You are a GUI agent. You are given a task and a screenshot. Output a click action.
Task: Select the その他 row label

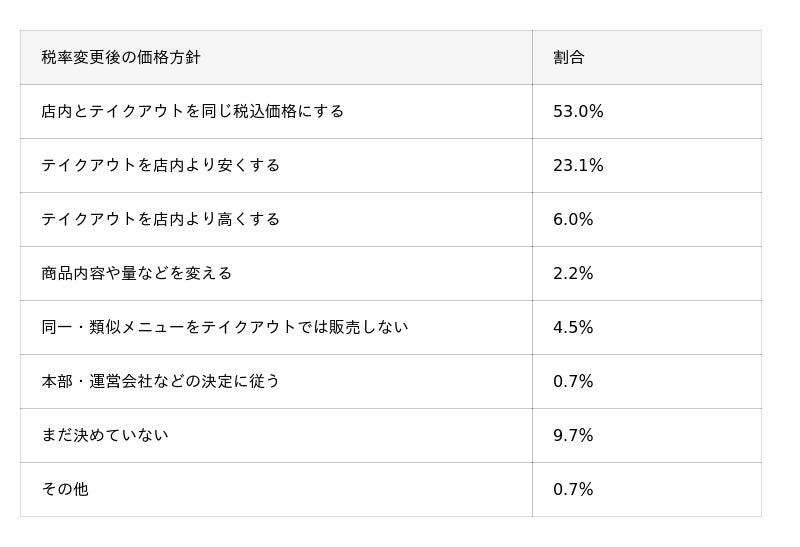[65, 489]
